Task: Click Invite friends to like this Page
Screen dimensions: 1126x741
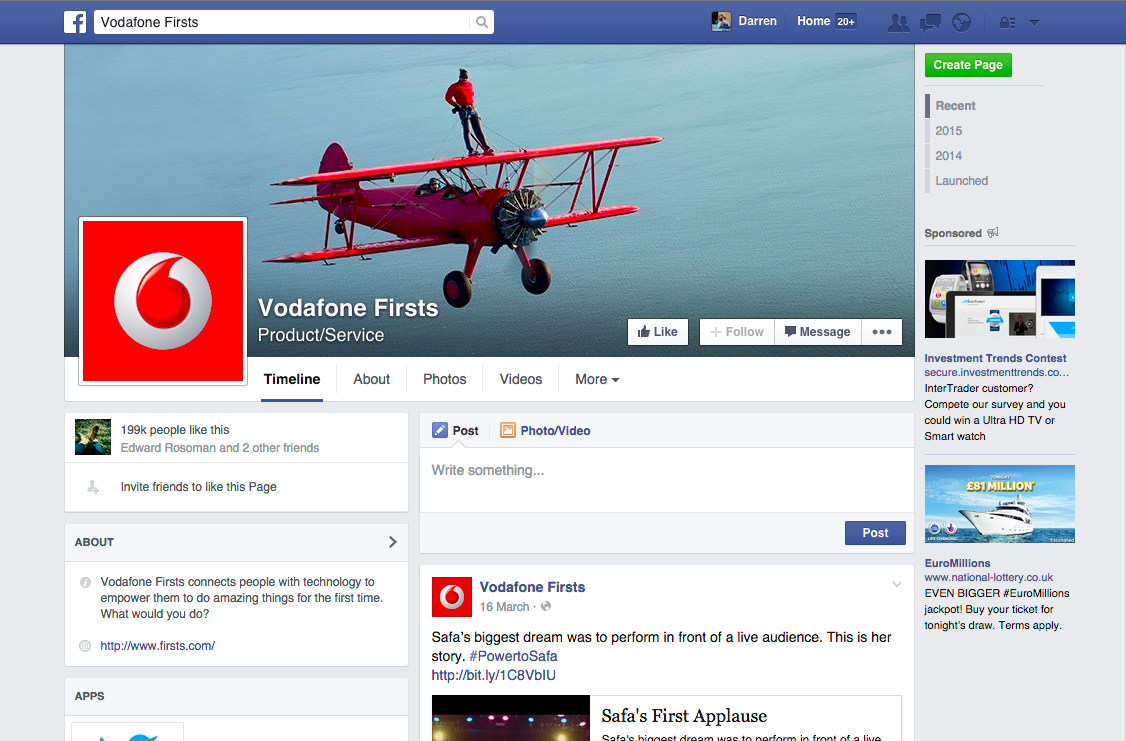Action: (198, 487)
